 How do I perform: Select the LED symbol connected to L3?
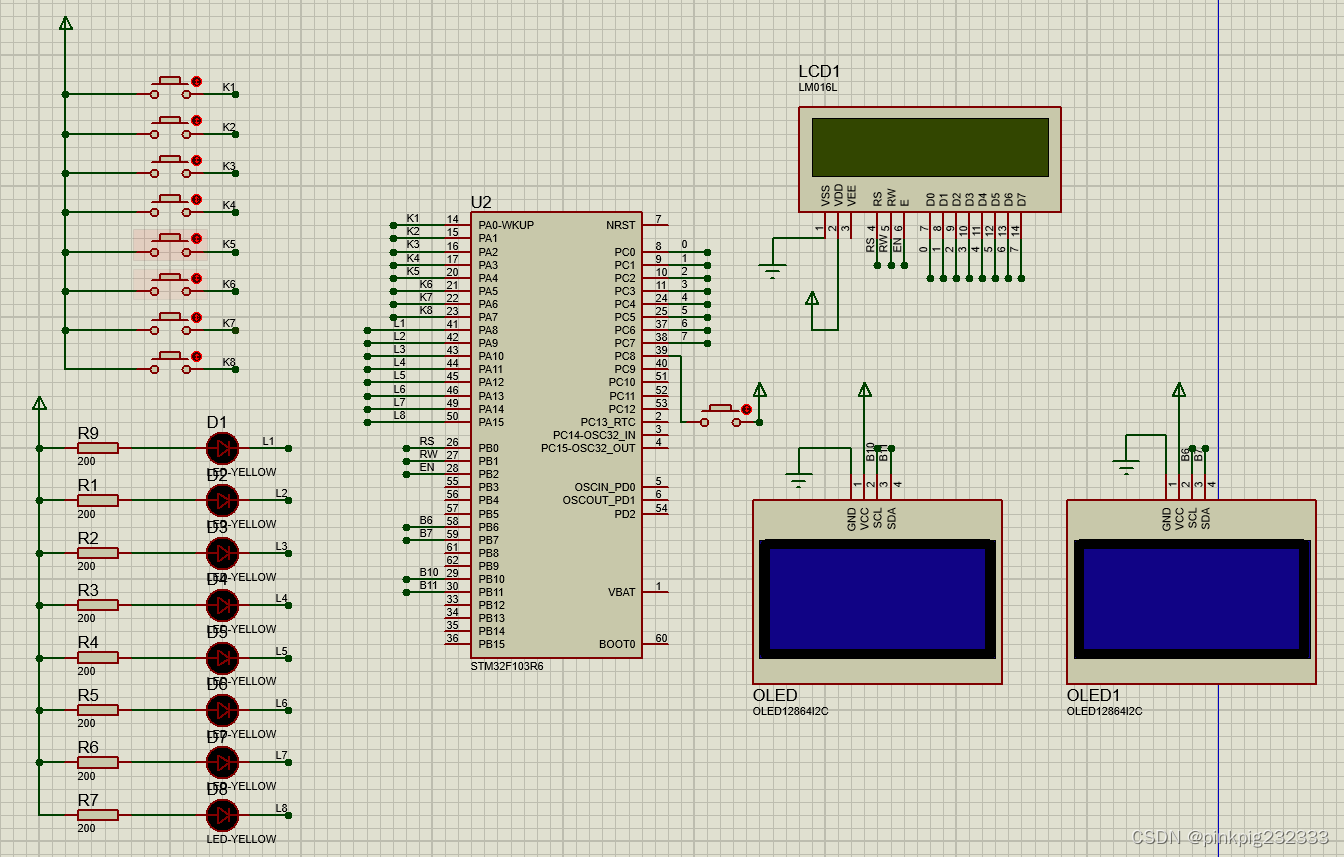click(x=222, y=553)
